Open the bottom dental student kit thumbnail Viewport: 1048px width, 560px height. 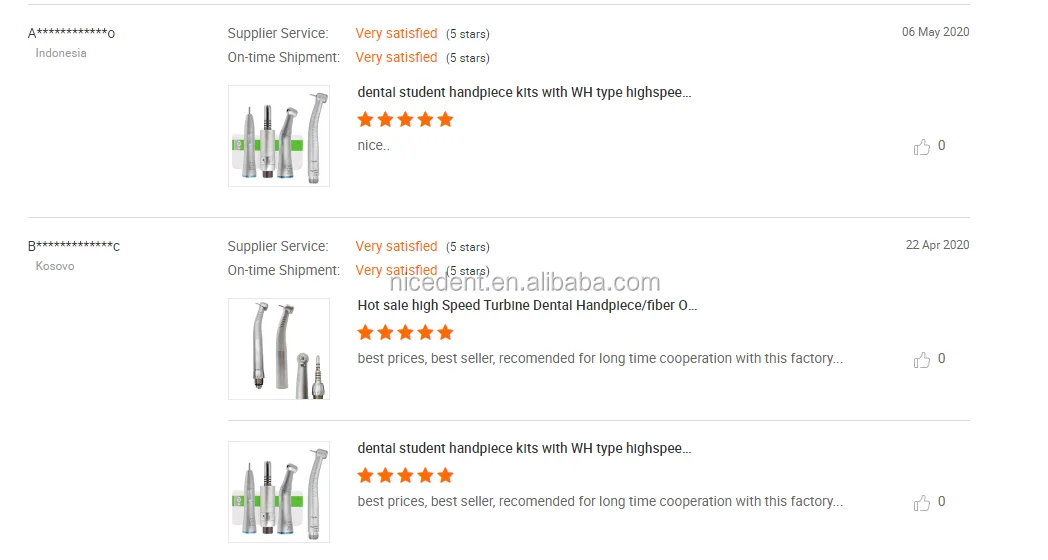point(279,492)
